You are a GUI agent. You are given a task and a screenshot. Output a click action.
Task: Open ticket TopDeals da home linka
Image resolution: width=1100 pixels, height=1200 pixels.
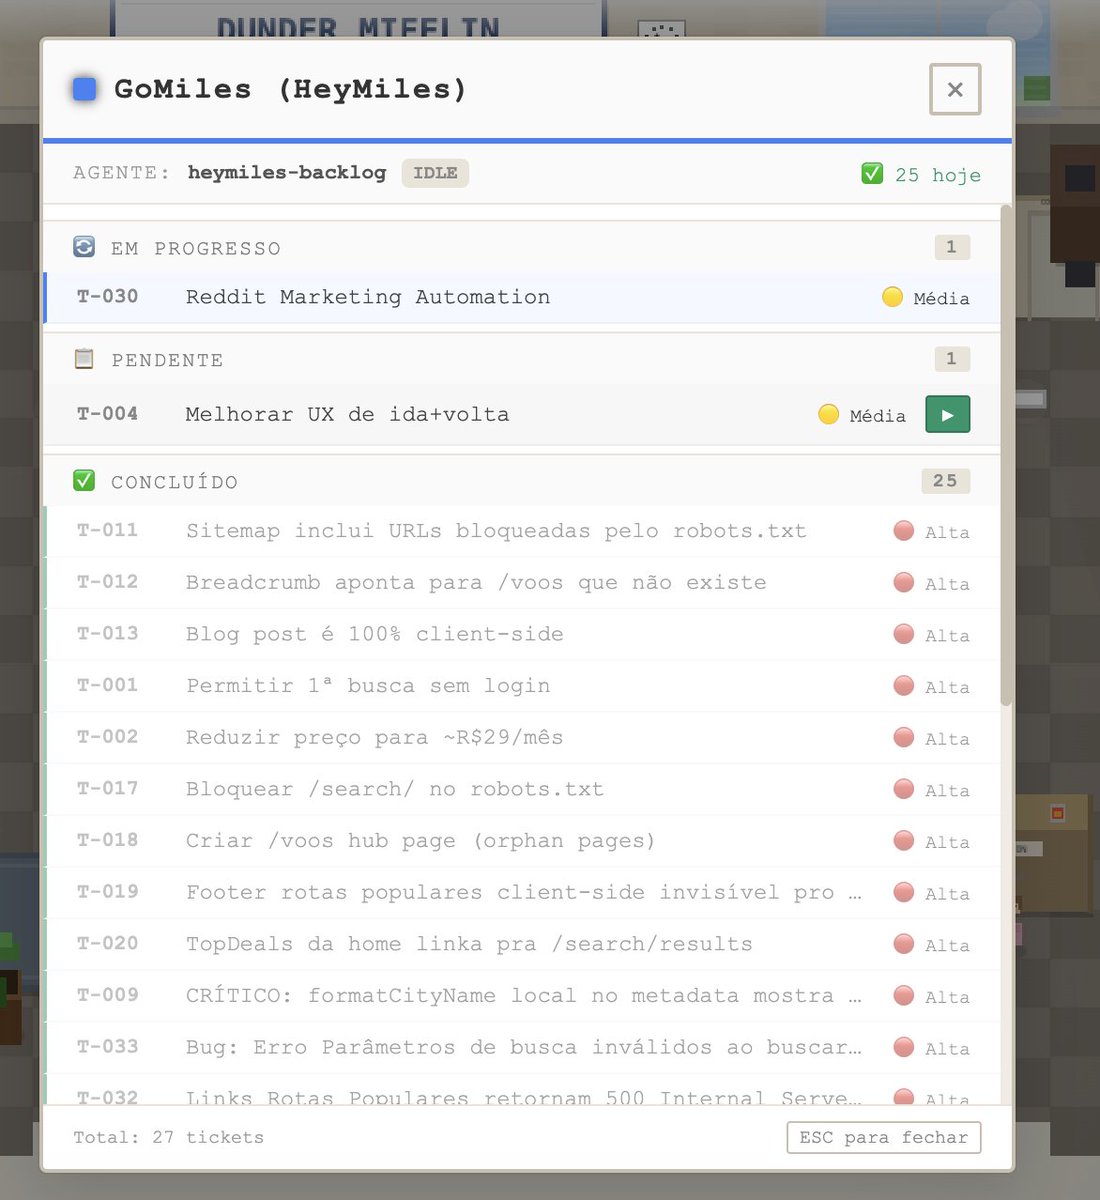click(x=521, y=944)
